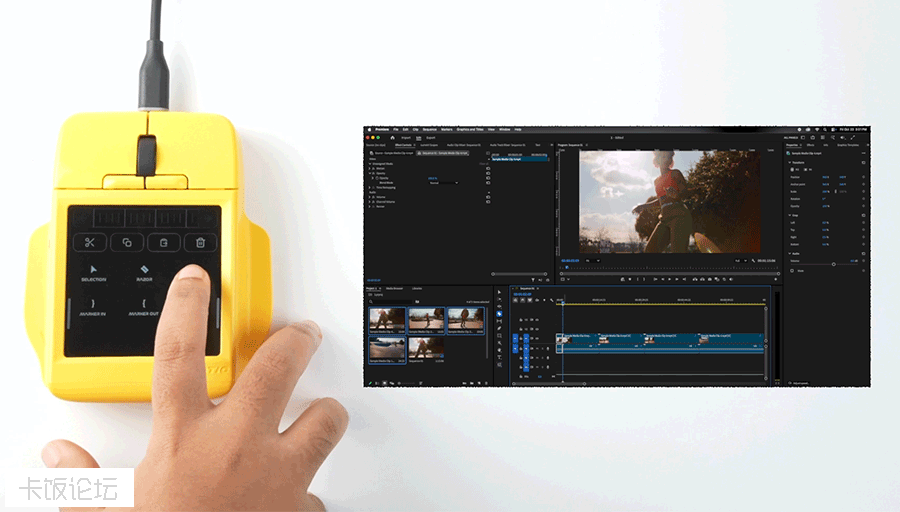This screenshot has width=900, height=512.
Task: Open the Sequence menu
Action: tap(430, 130)
